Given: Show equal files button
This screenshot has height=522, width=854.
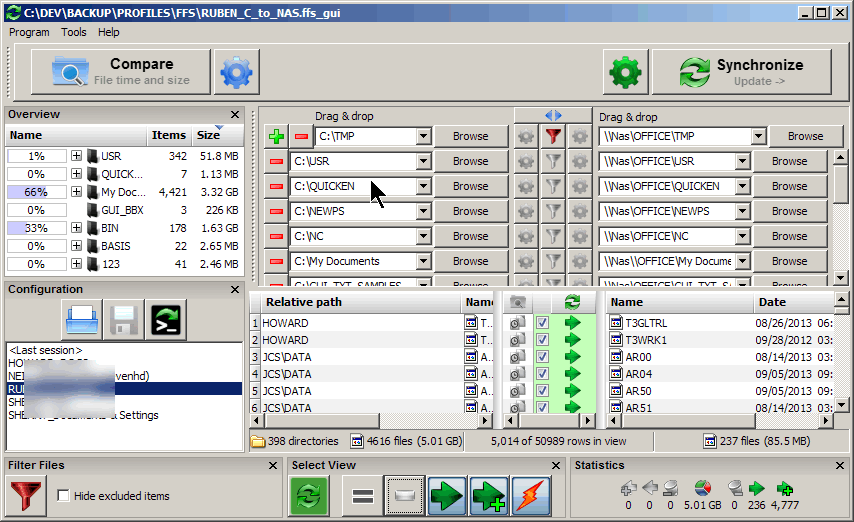Looking at the screenshot, I should point(363,496).
